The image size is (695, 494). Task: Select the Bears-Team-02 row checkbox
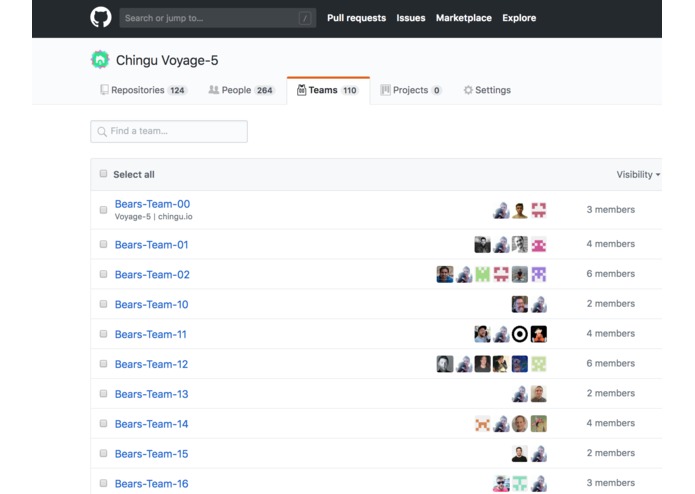point(103,274)
